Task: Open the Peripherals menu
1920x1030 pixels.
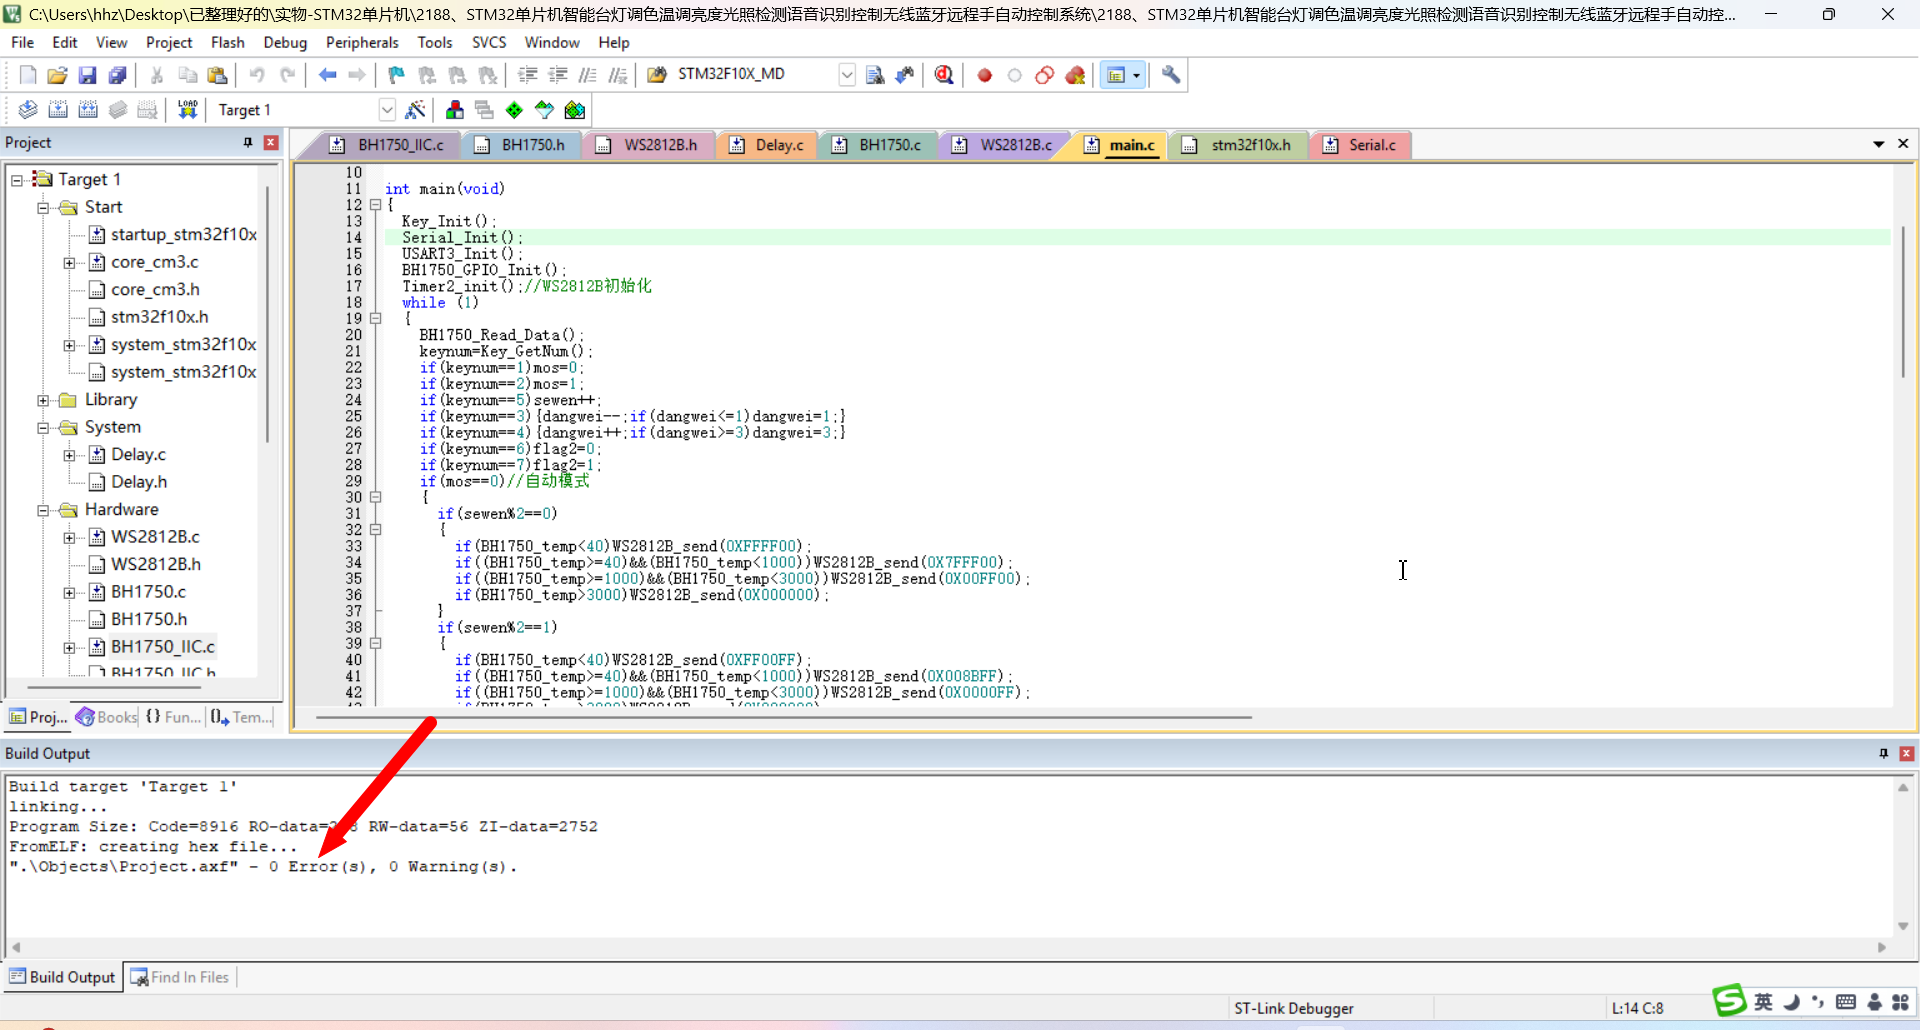Action: 362,42
